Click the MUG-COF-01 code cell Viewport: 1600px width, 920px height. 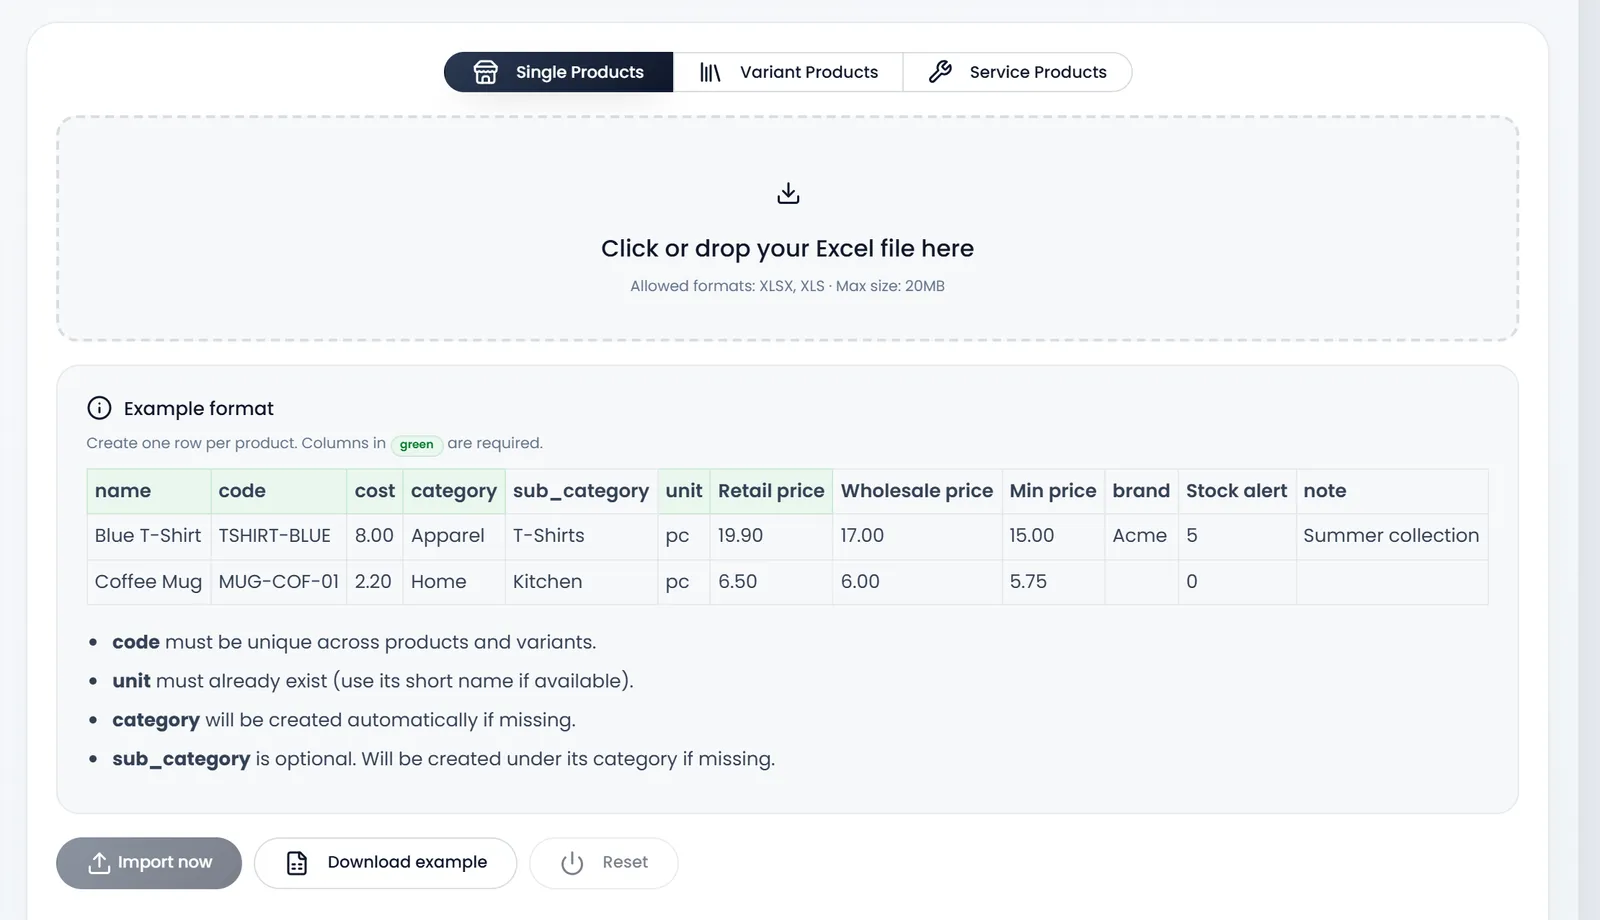(279, 582)
